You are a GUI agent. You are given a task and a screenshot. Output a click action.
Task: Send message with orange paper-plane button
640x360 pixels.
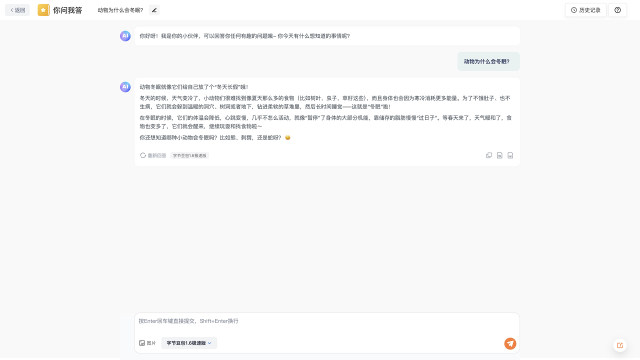(x=510, y=344)
